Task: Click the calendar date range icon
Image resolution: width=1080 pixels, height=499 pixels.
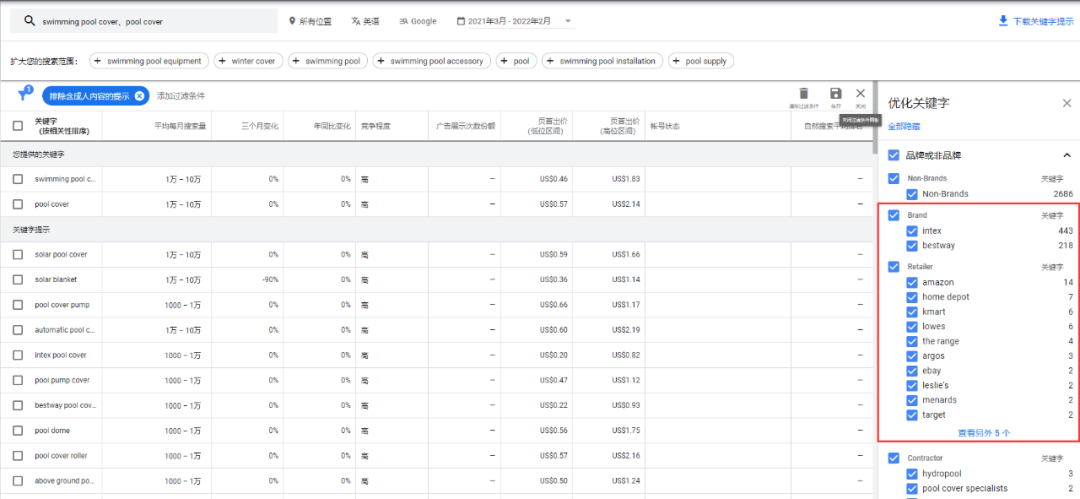Action: (461, 21)
